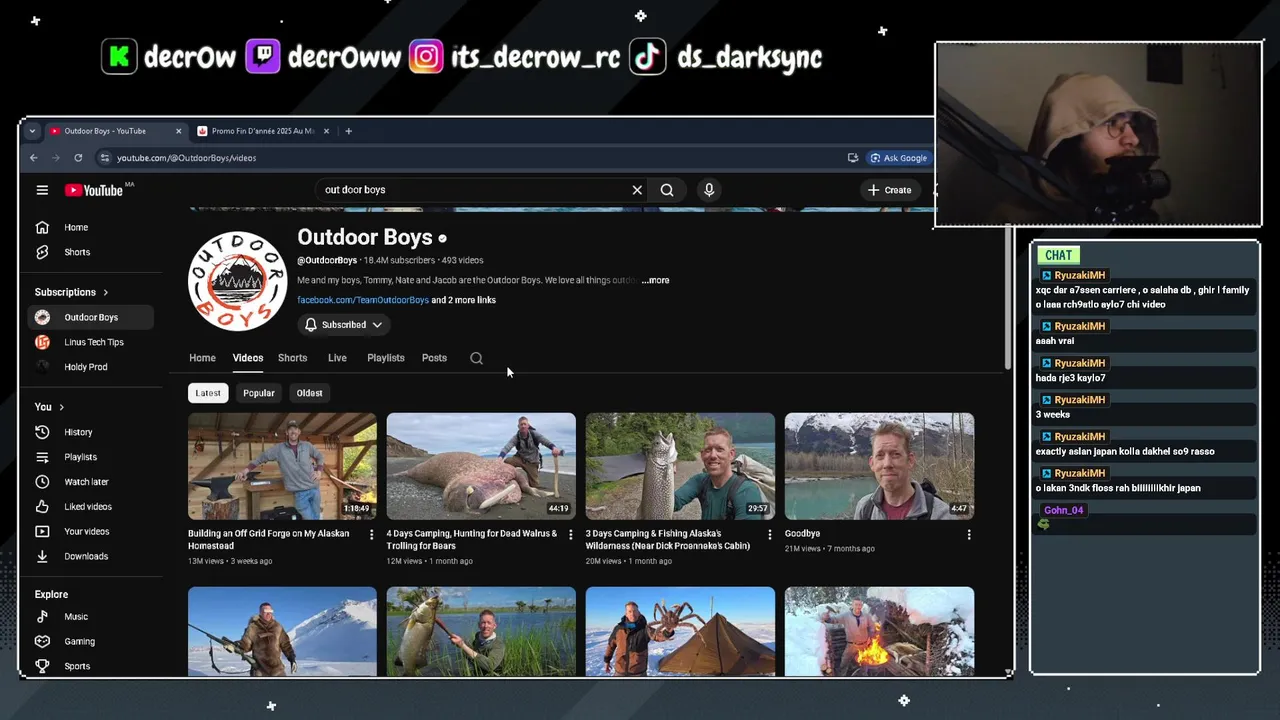Open Playlists in the sidebar
The width and height of the screenshot is (1280, 720).
(90, 457)
